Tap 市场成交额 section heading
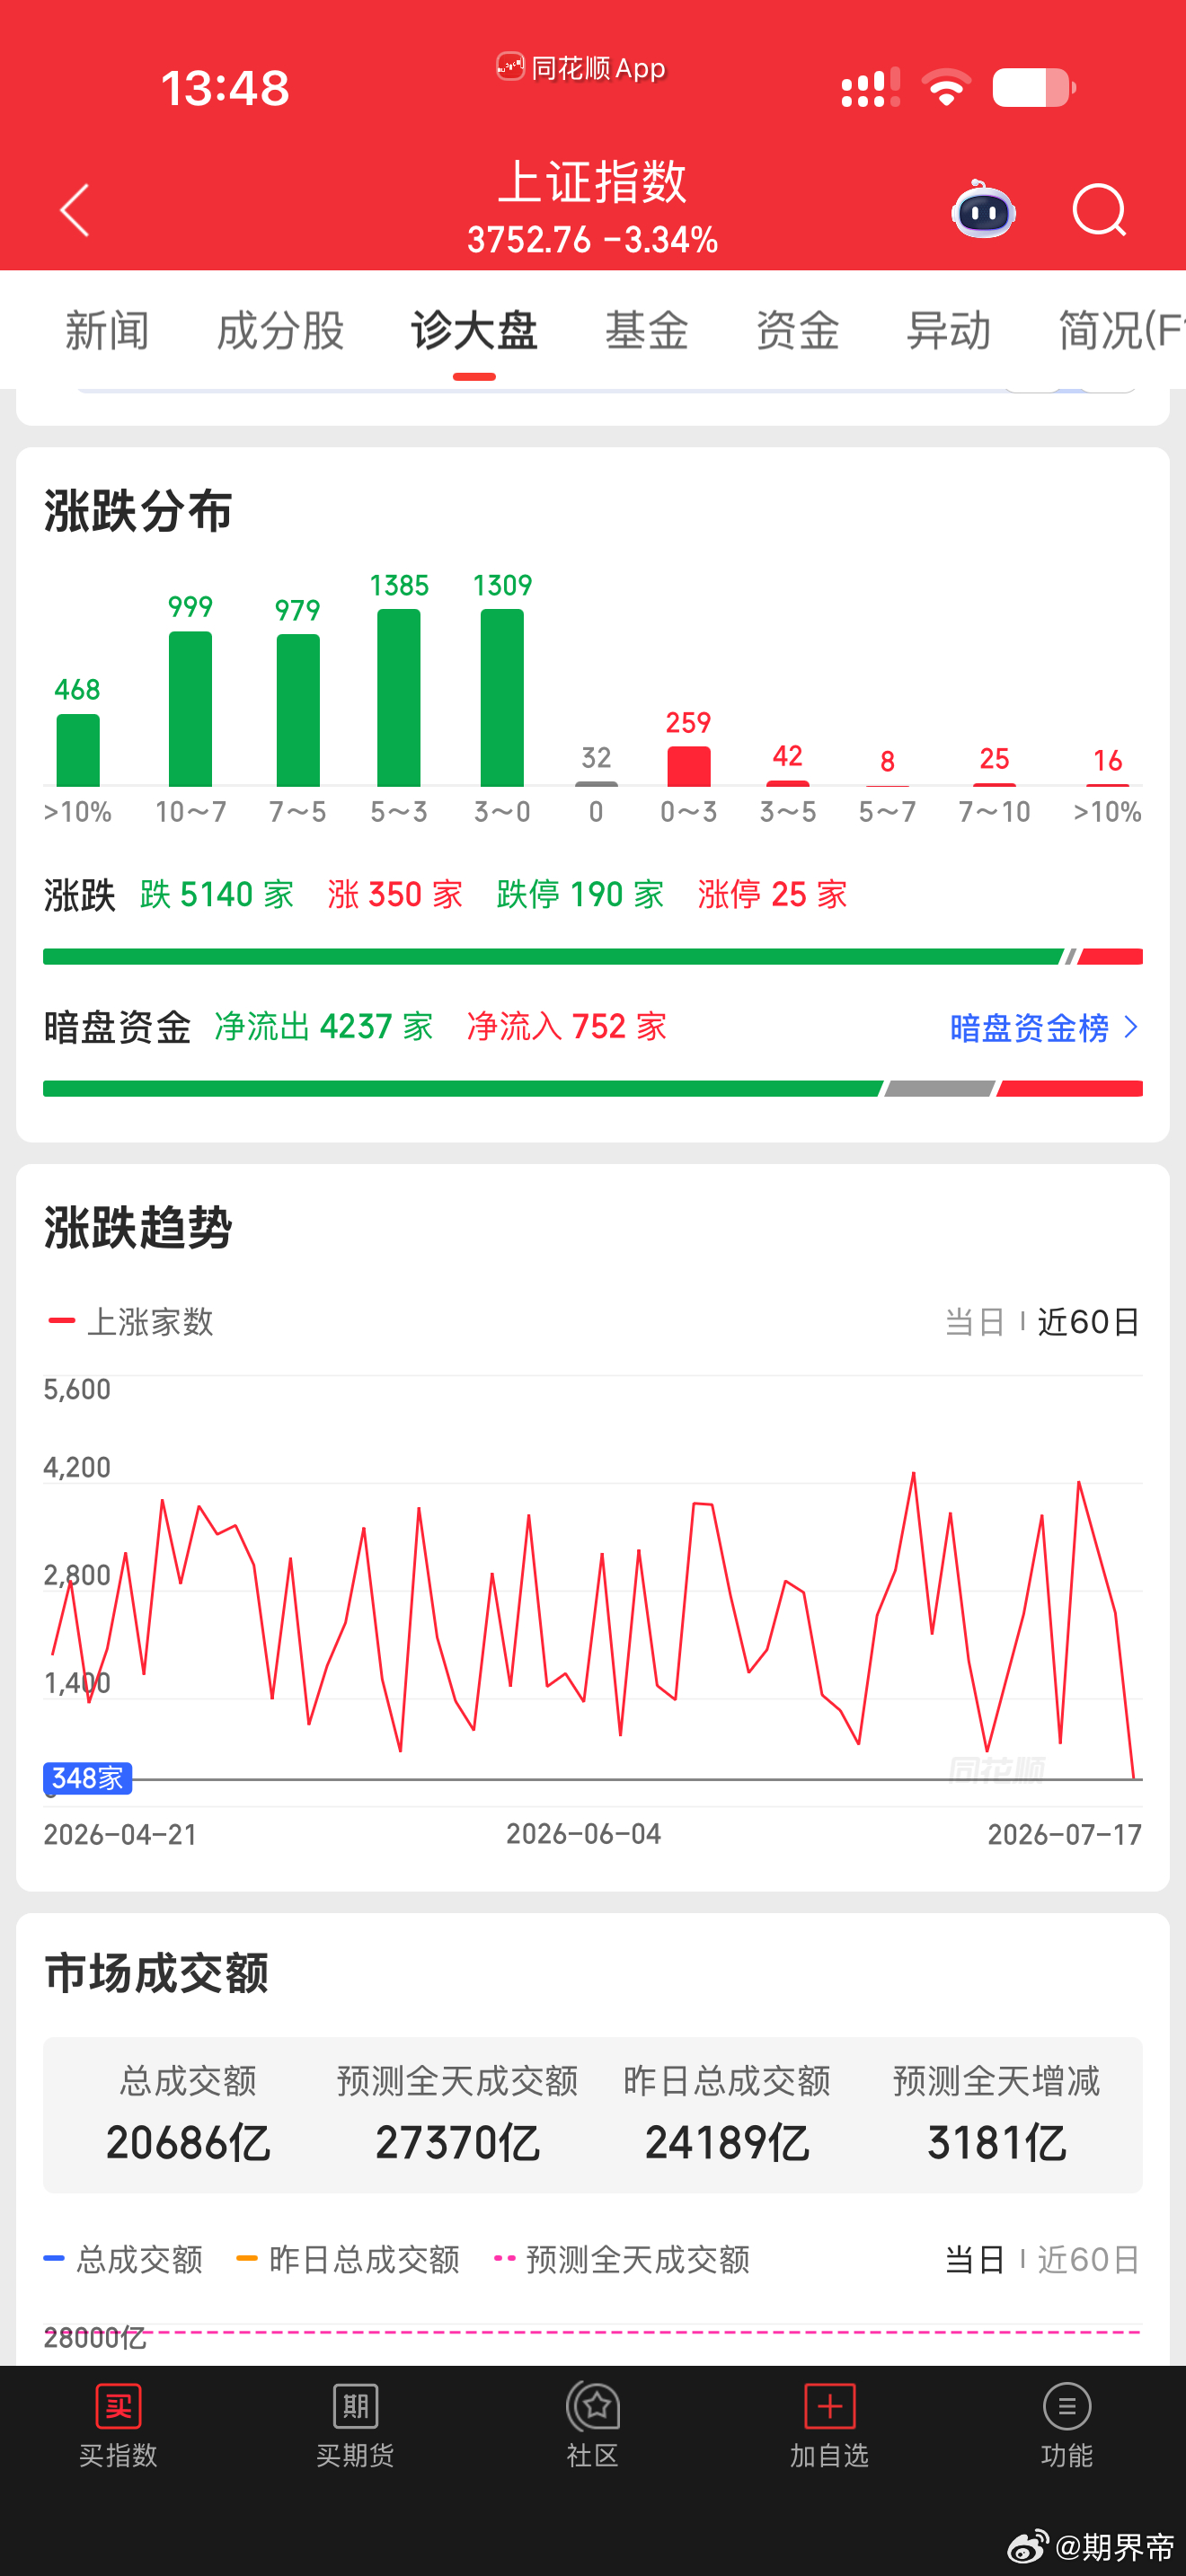 click(156, 1973)
